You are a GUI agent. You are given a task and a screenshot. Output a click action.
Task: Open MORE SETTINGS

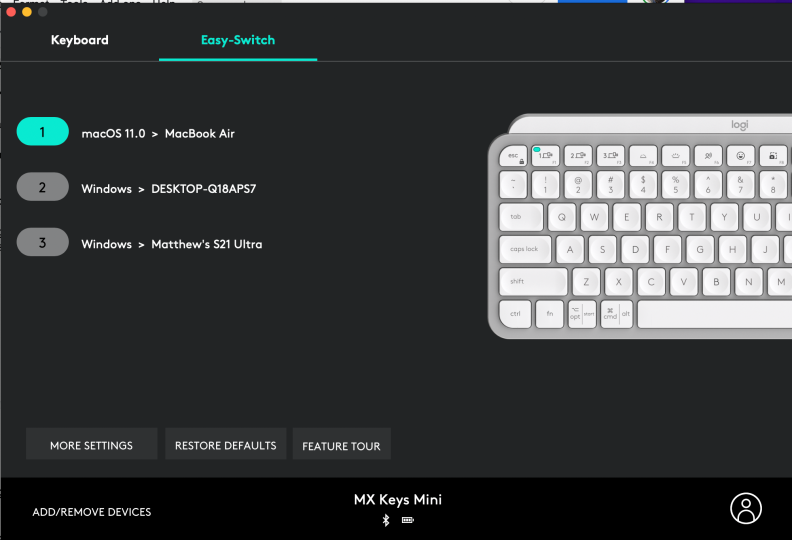(91, 444)
